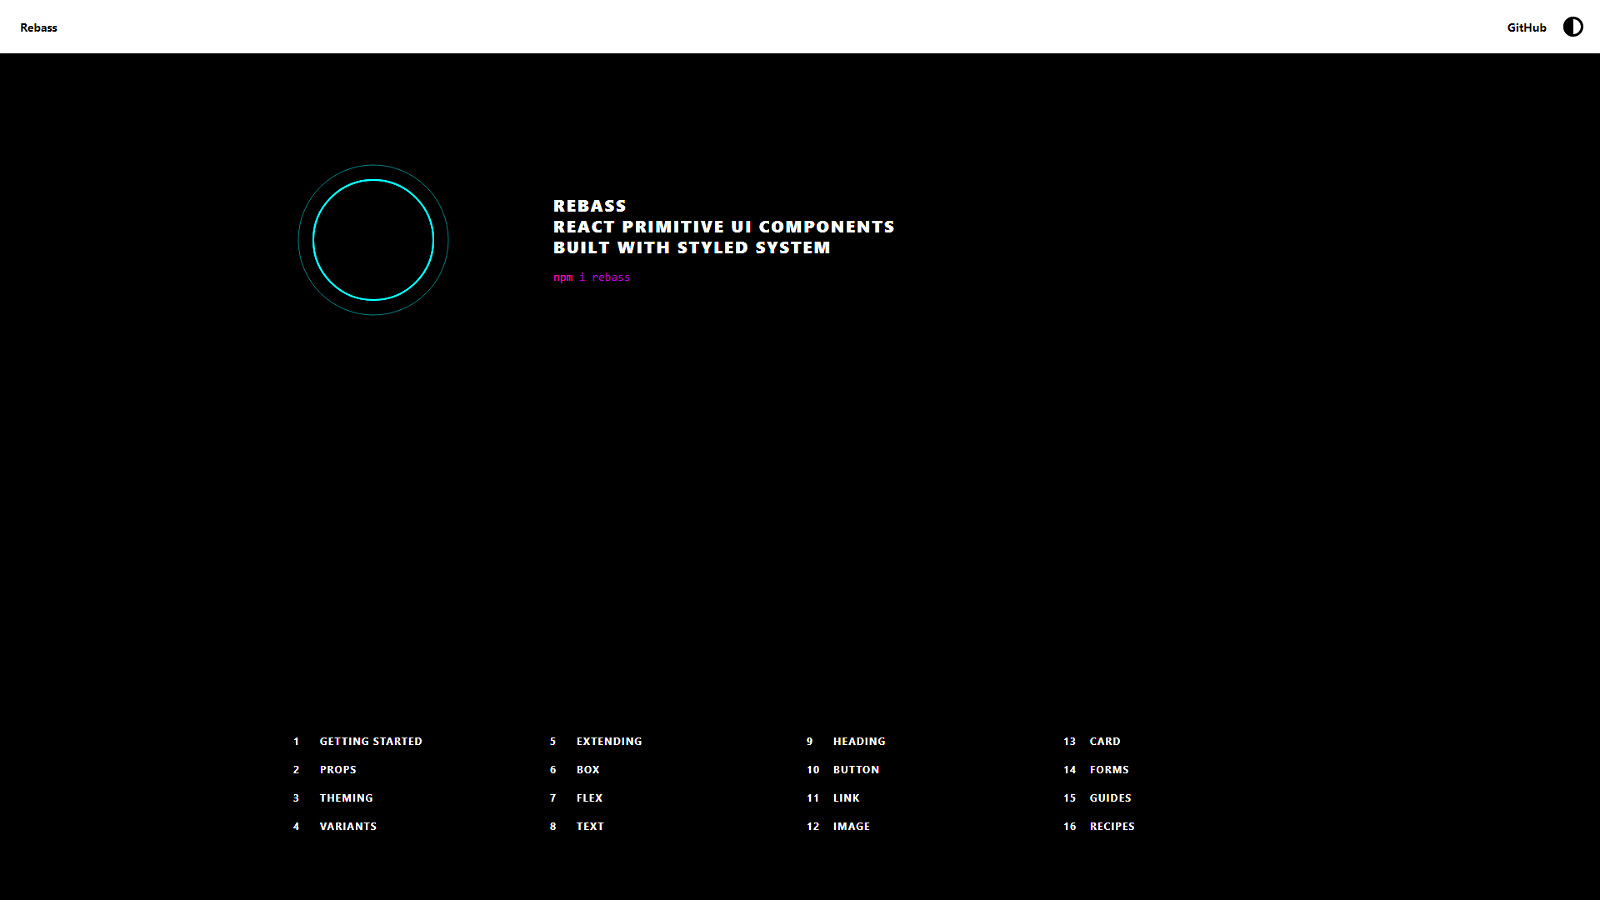Open the Getting Started docs page
Image resolution: width=1600 pixels, height=900 pixels.
371,742
